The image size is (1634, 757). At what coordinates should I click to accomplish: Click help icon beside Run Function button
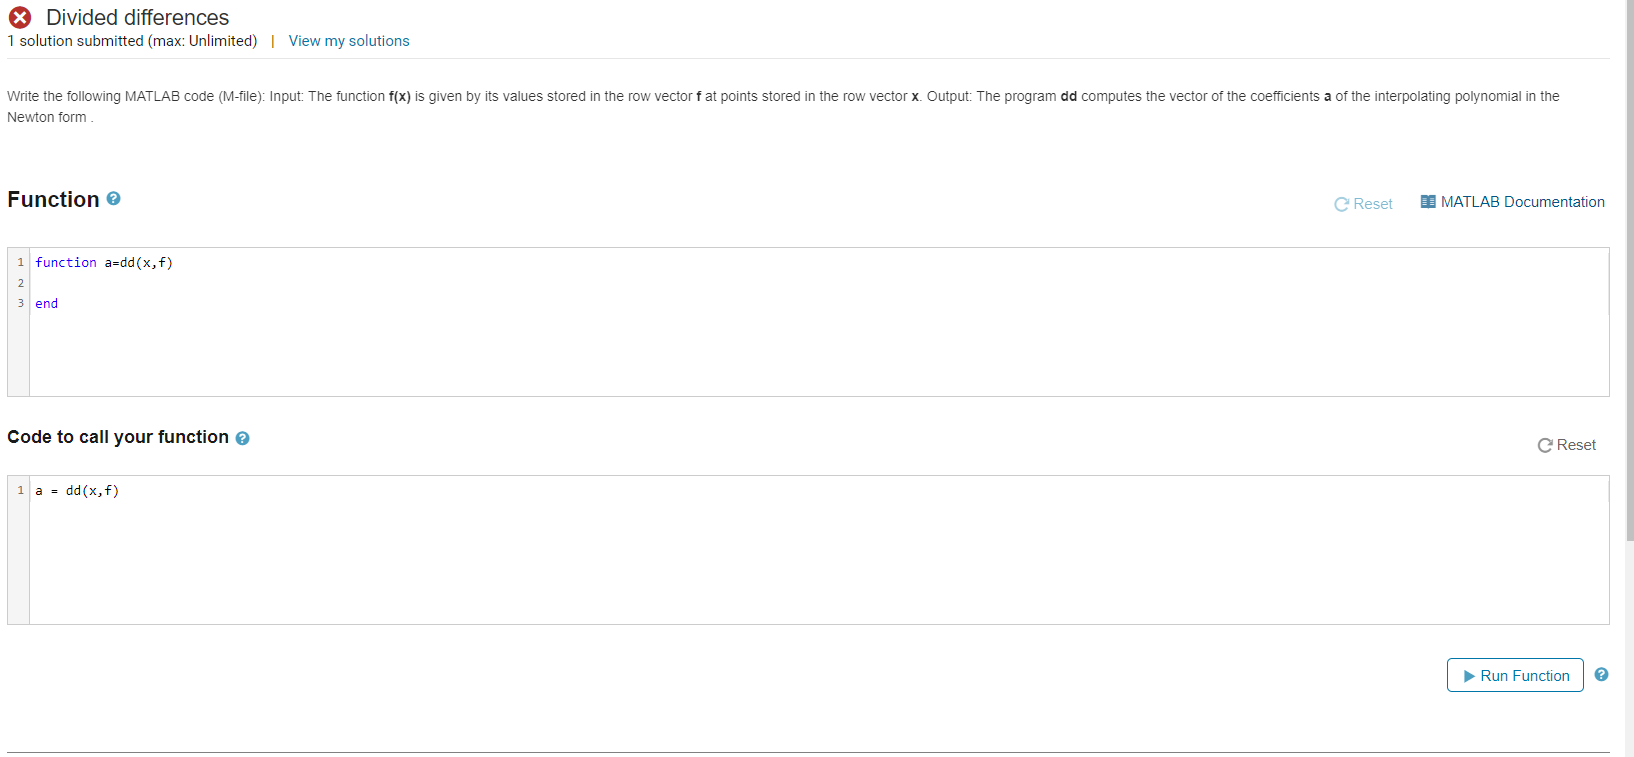tap(1602, 675)
